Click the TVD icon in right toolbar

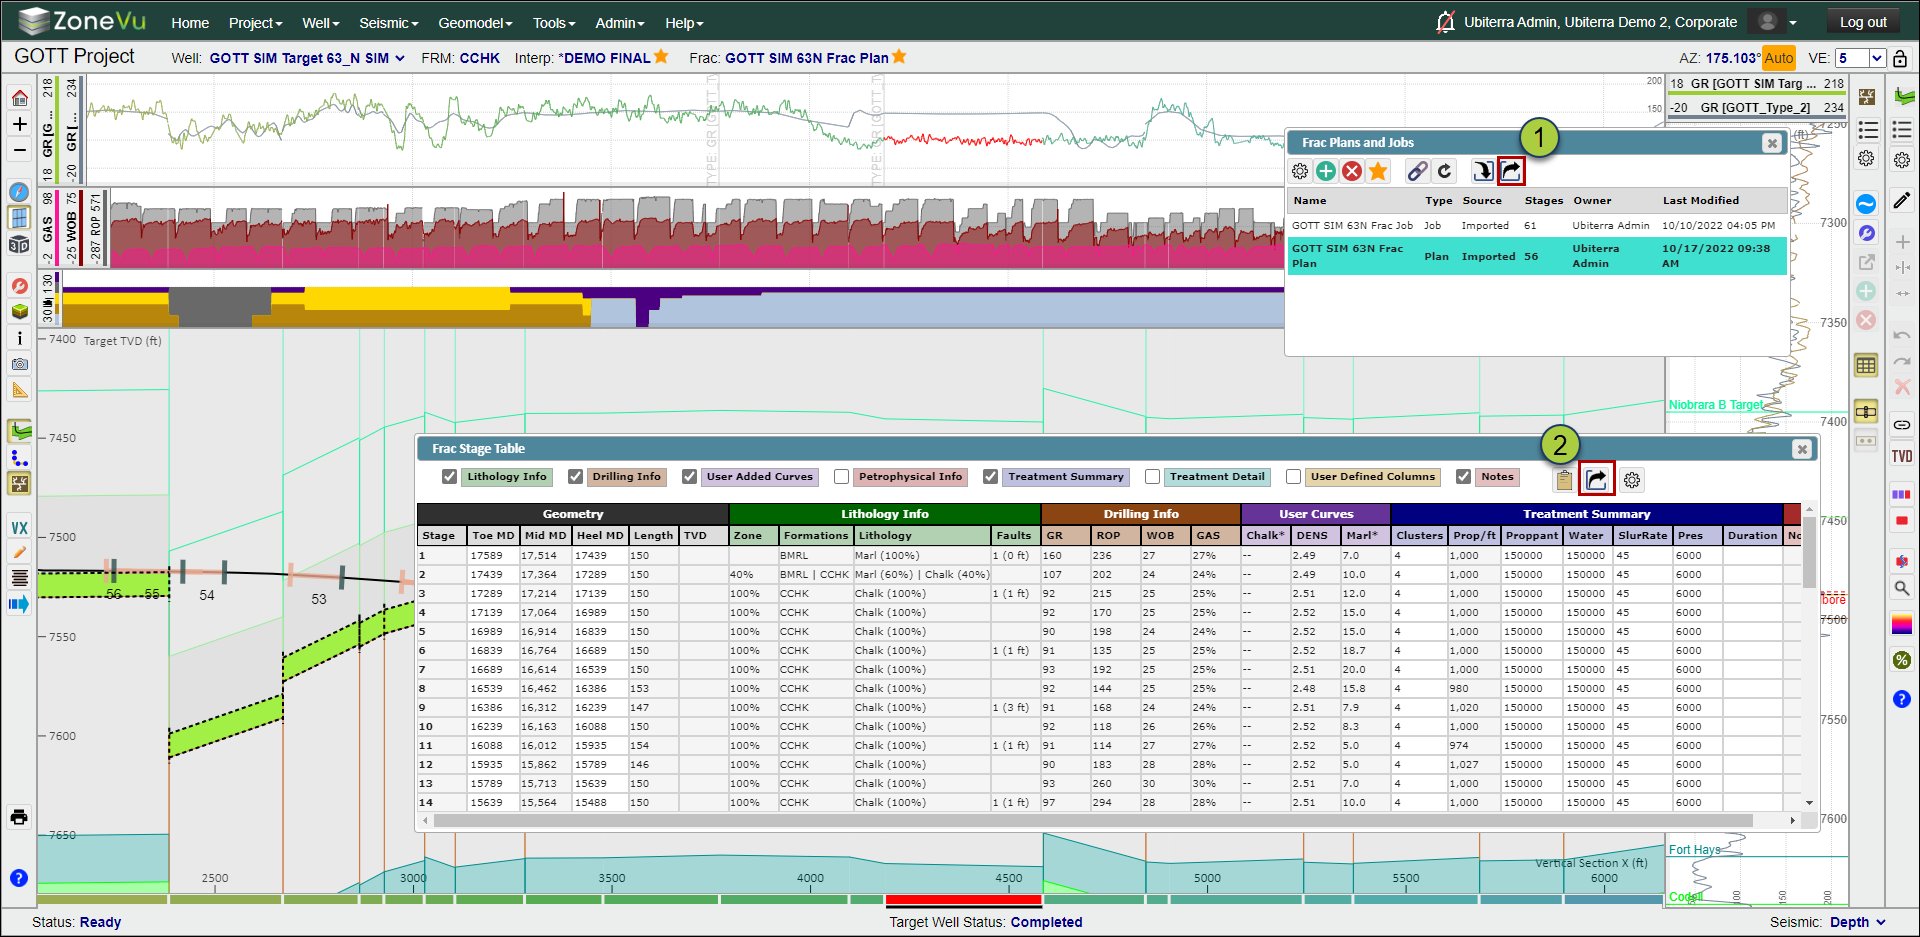coord(1902,456)
